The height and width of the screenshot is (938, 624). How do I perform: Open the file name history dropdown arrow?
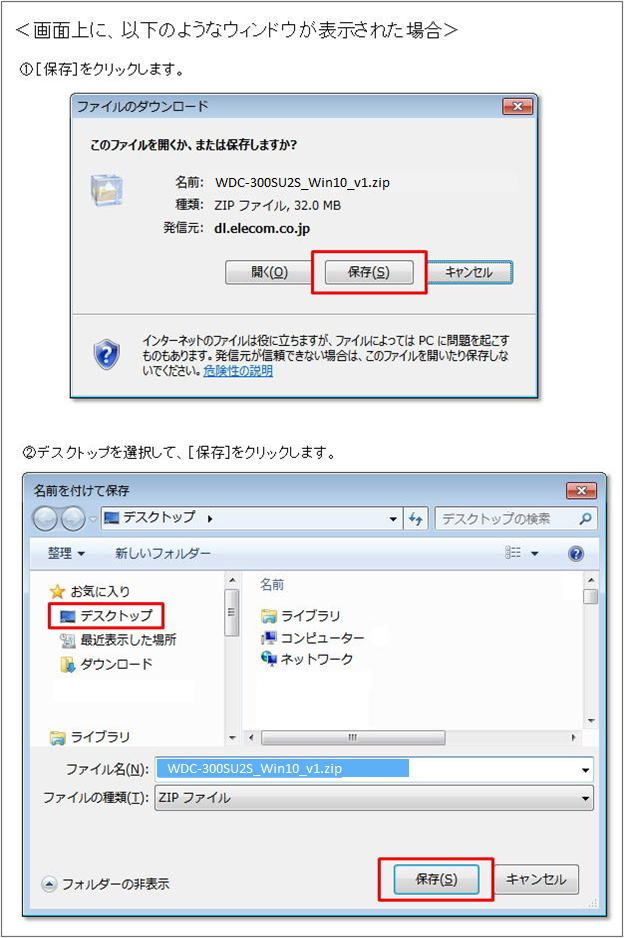pos(585,770)
